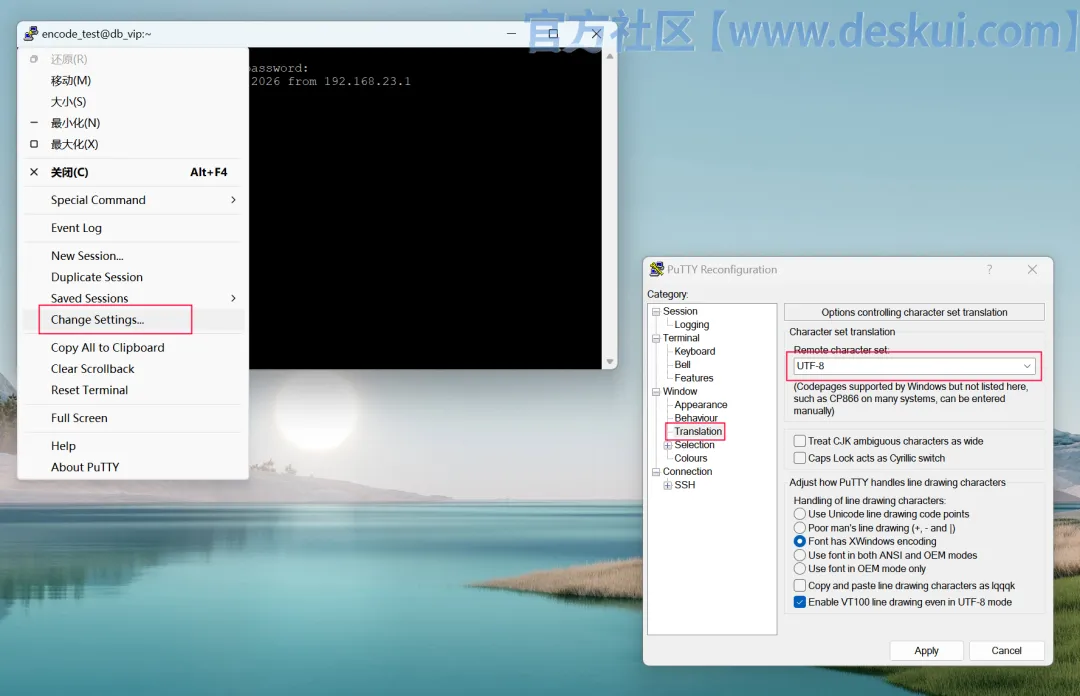Image resolution: width=1080 pixels, height=696 pixels.
Task: Select Logging category
Action: pyautogui.click(x=692, y=325)
